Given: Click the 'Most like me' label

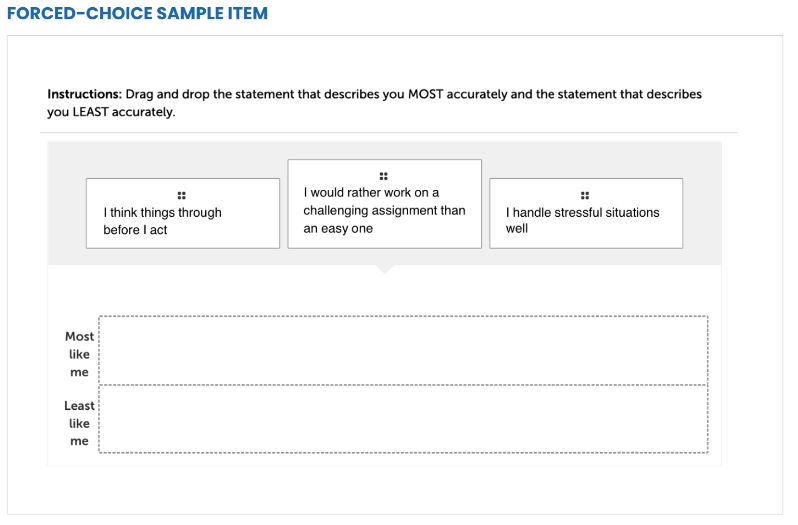Looking at the screenshot, I should pyautogui.click(x=79, y=354).
